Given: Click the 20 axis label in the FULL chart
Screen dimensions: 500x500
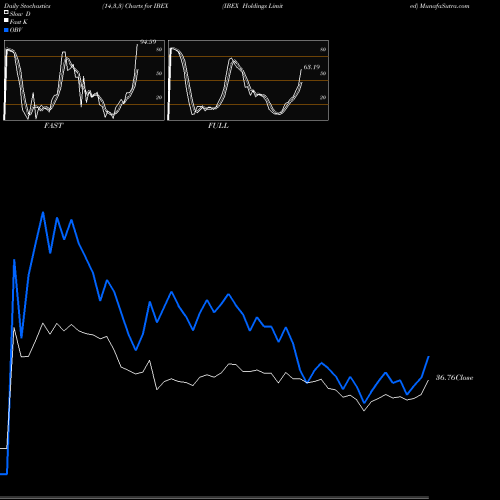Looking at the screenshot, I should coord(323,97).
